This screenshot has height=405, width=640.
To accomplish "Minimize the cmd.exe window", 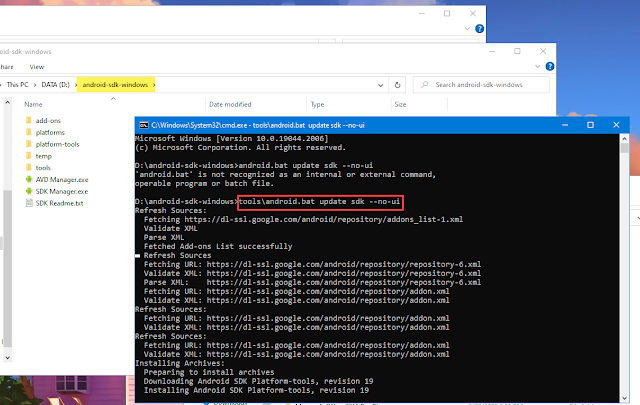I will [x=565, y=125].
